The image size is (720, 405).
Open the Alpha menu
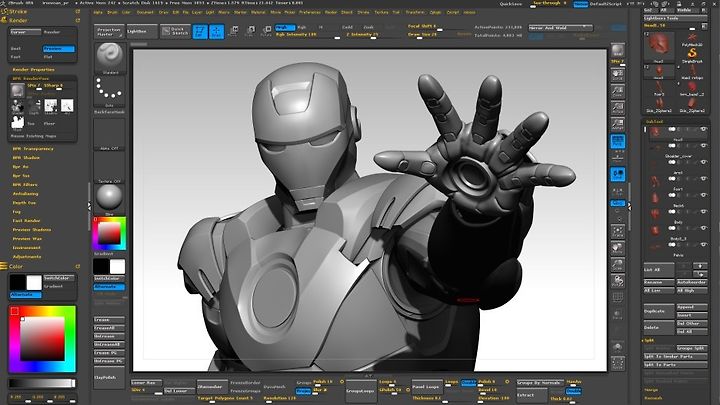(x=98, y=12)
